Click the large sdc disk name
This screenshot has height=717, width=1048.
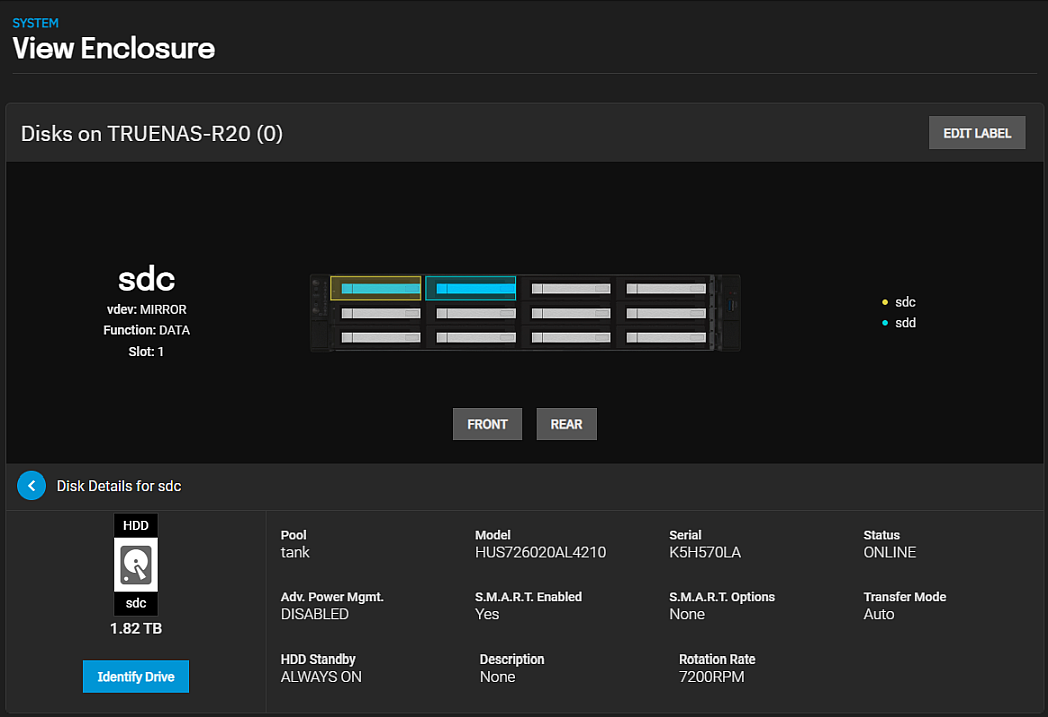[146, 279]
